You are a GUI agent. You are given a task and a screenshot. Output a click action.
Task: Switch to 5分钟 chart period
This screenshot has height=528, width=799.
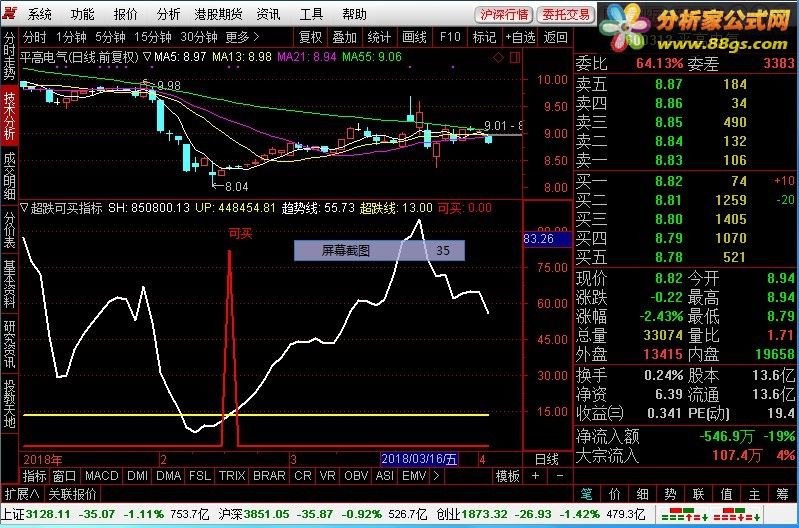pos(110,37)
